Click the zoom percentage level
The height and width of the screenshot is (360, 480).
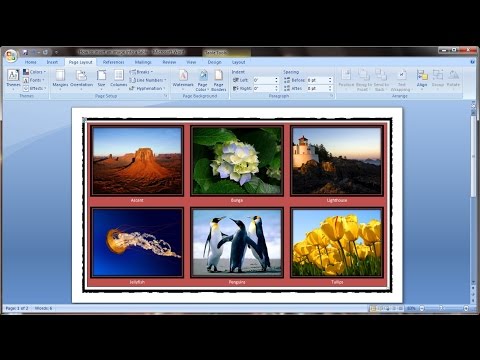[x=411, y=309]
